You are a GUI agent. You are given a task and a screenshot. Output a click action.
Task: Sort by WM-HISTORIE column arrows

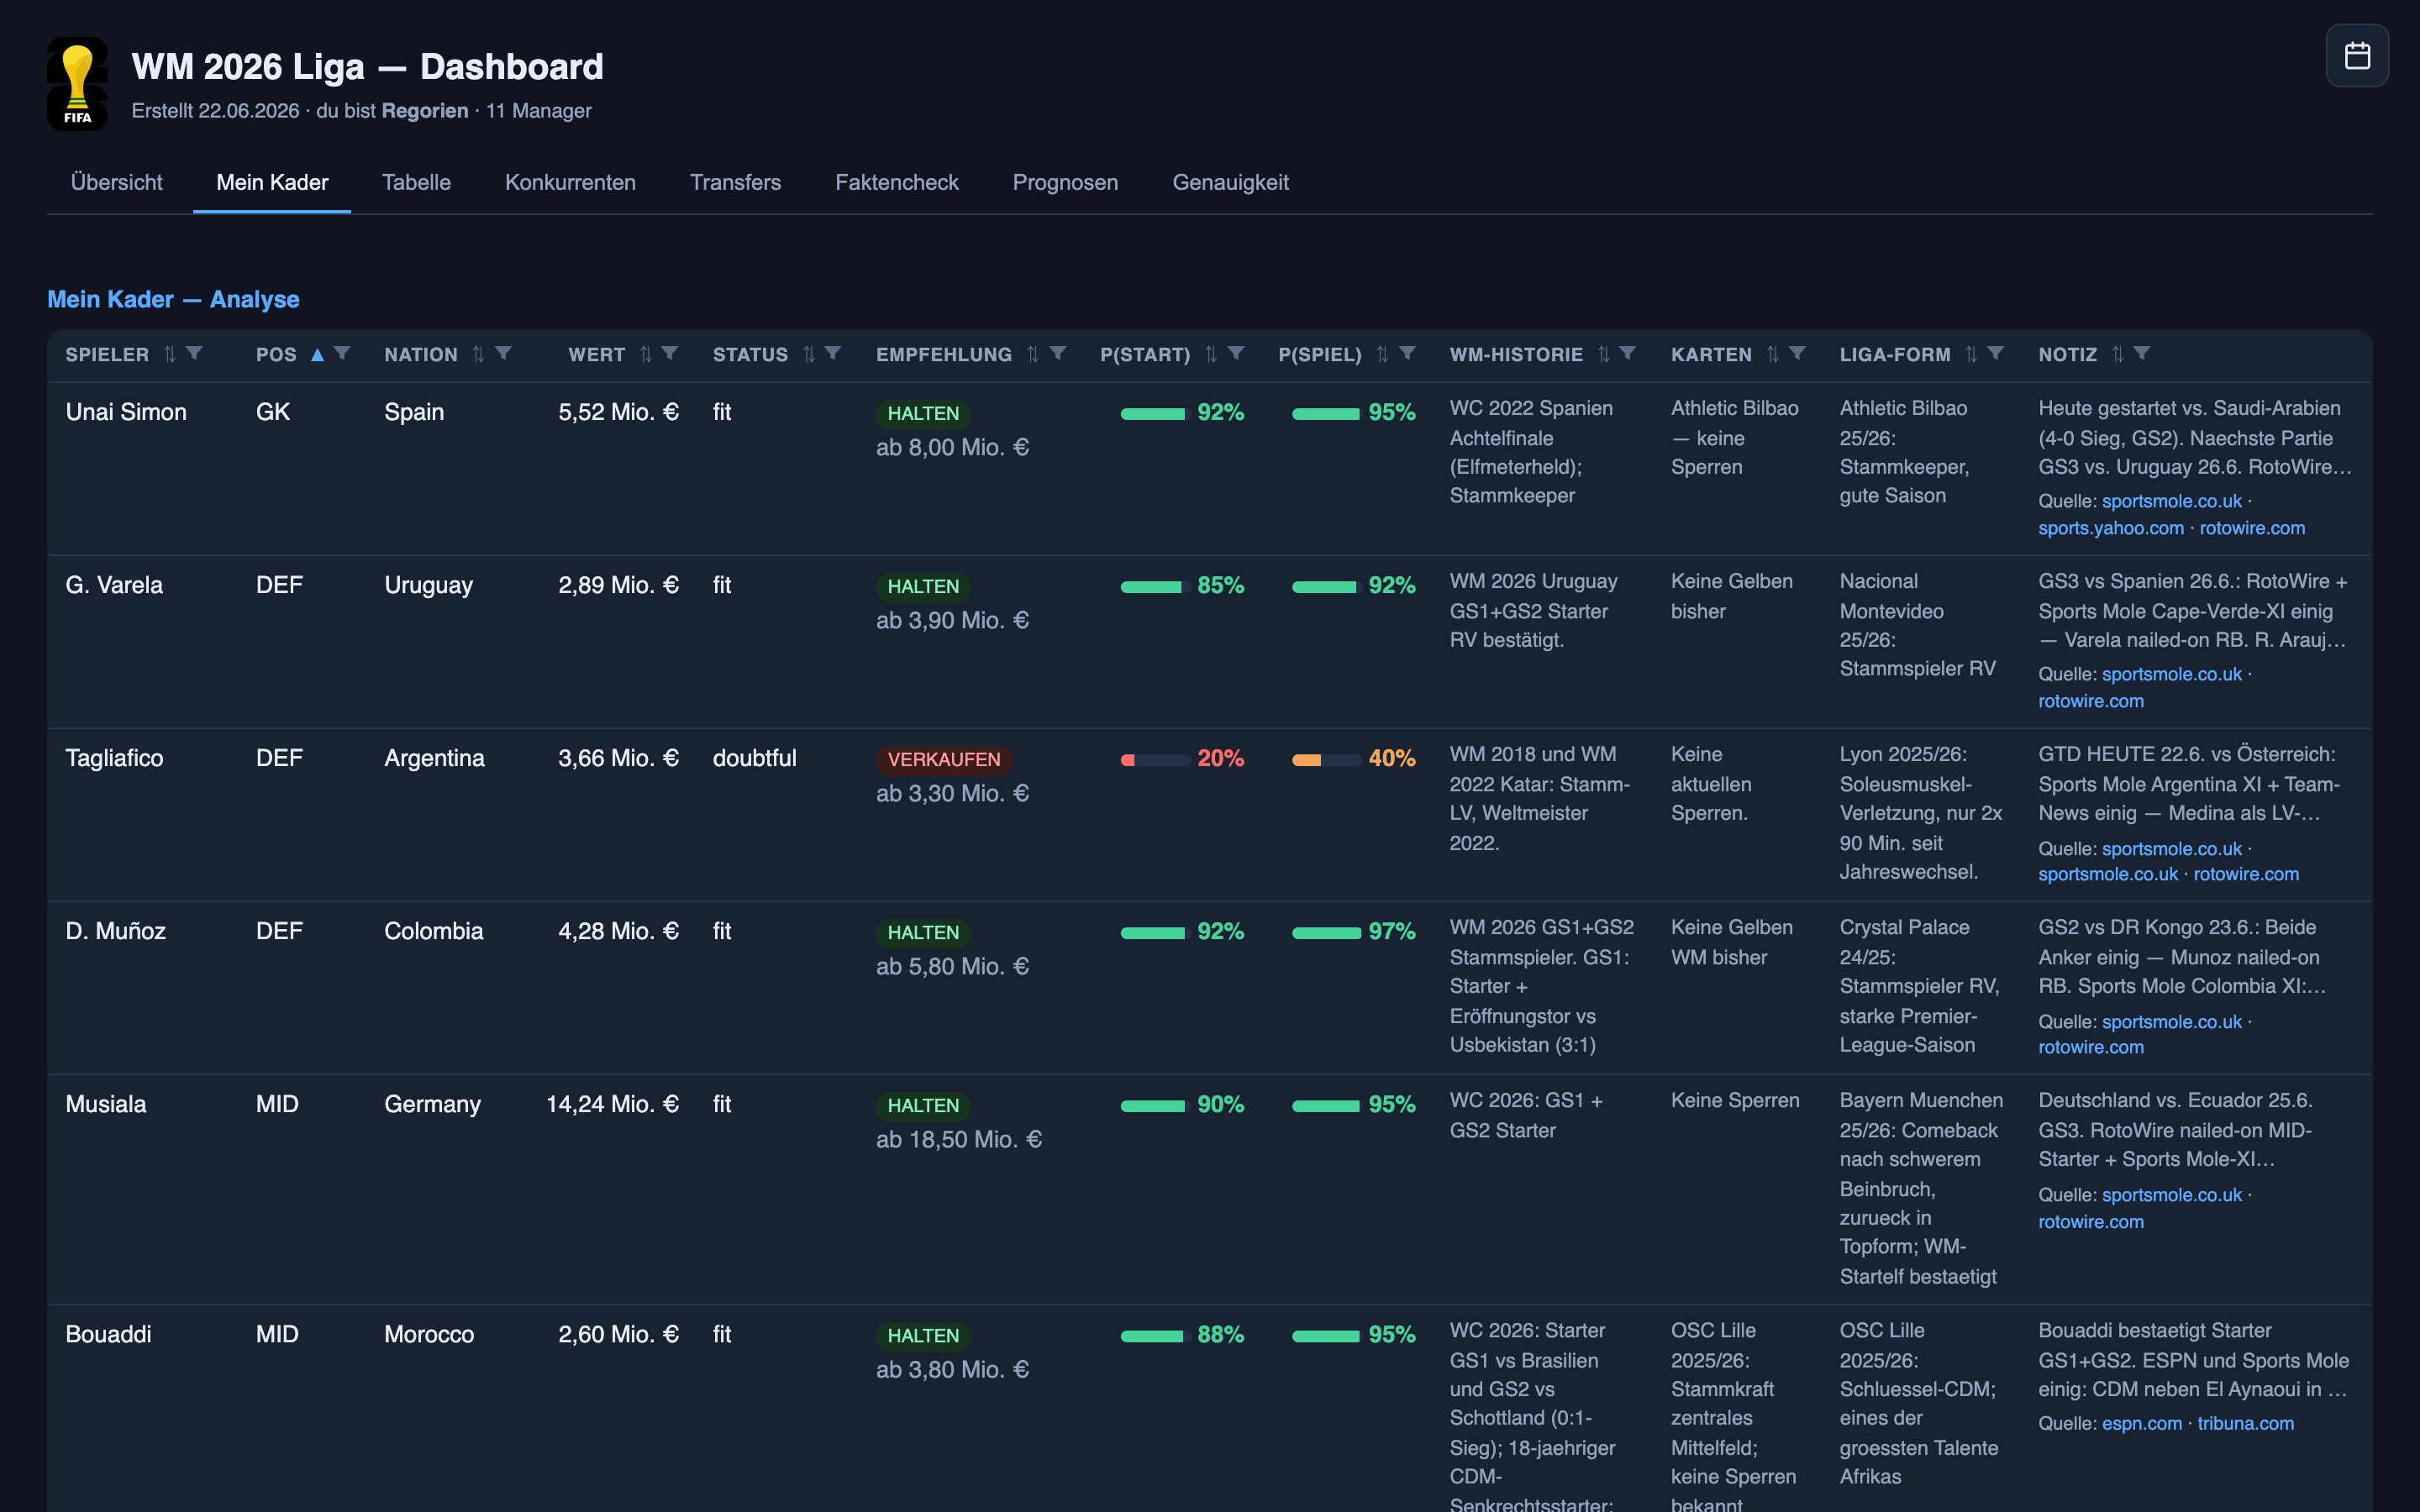[1603, 354]
